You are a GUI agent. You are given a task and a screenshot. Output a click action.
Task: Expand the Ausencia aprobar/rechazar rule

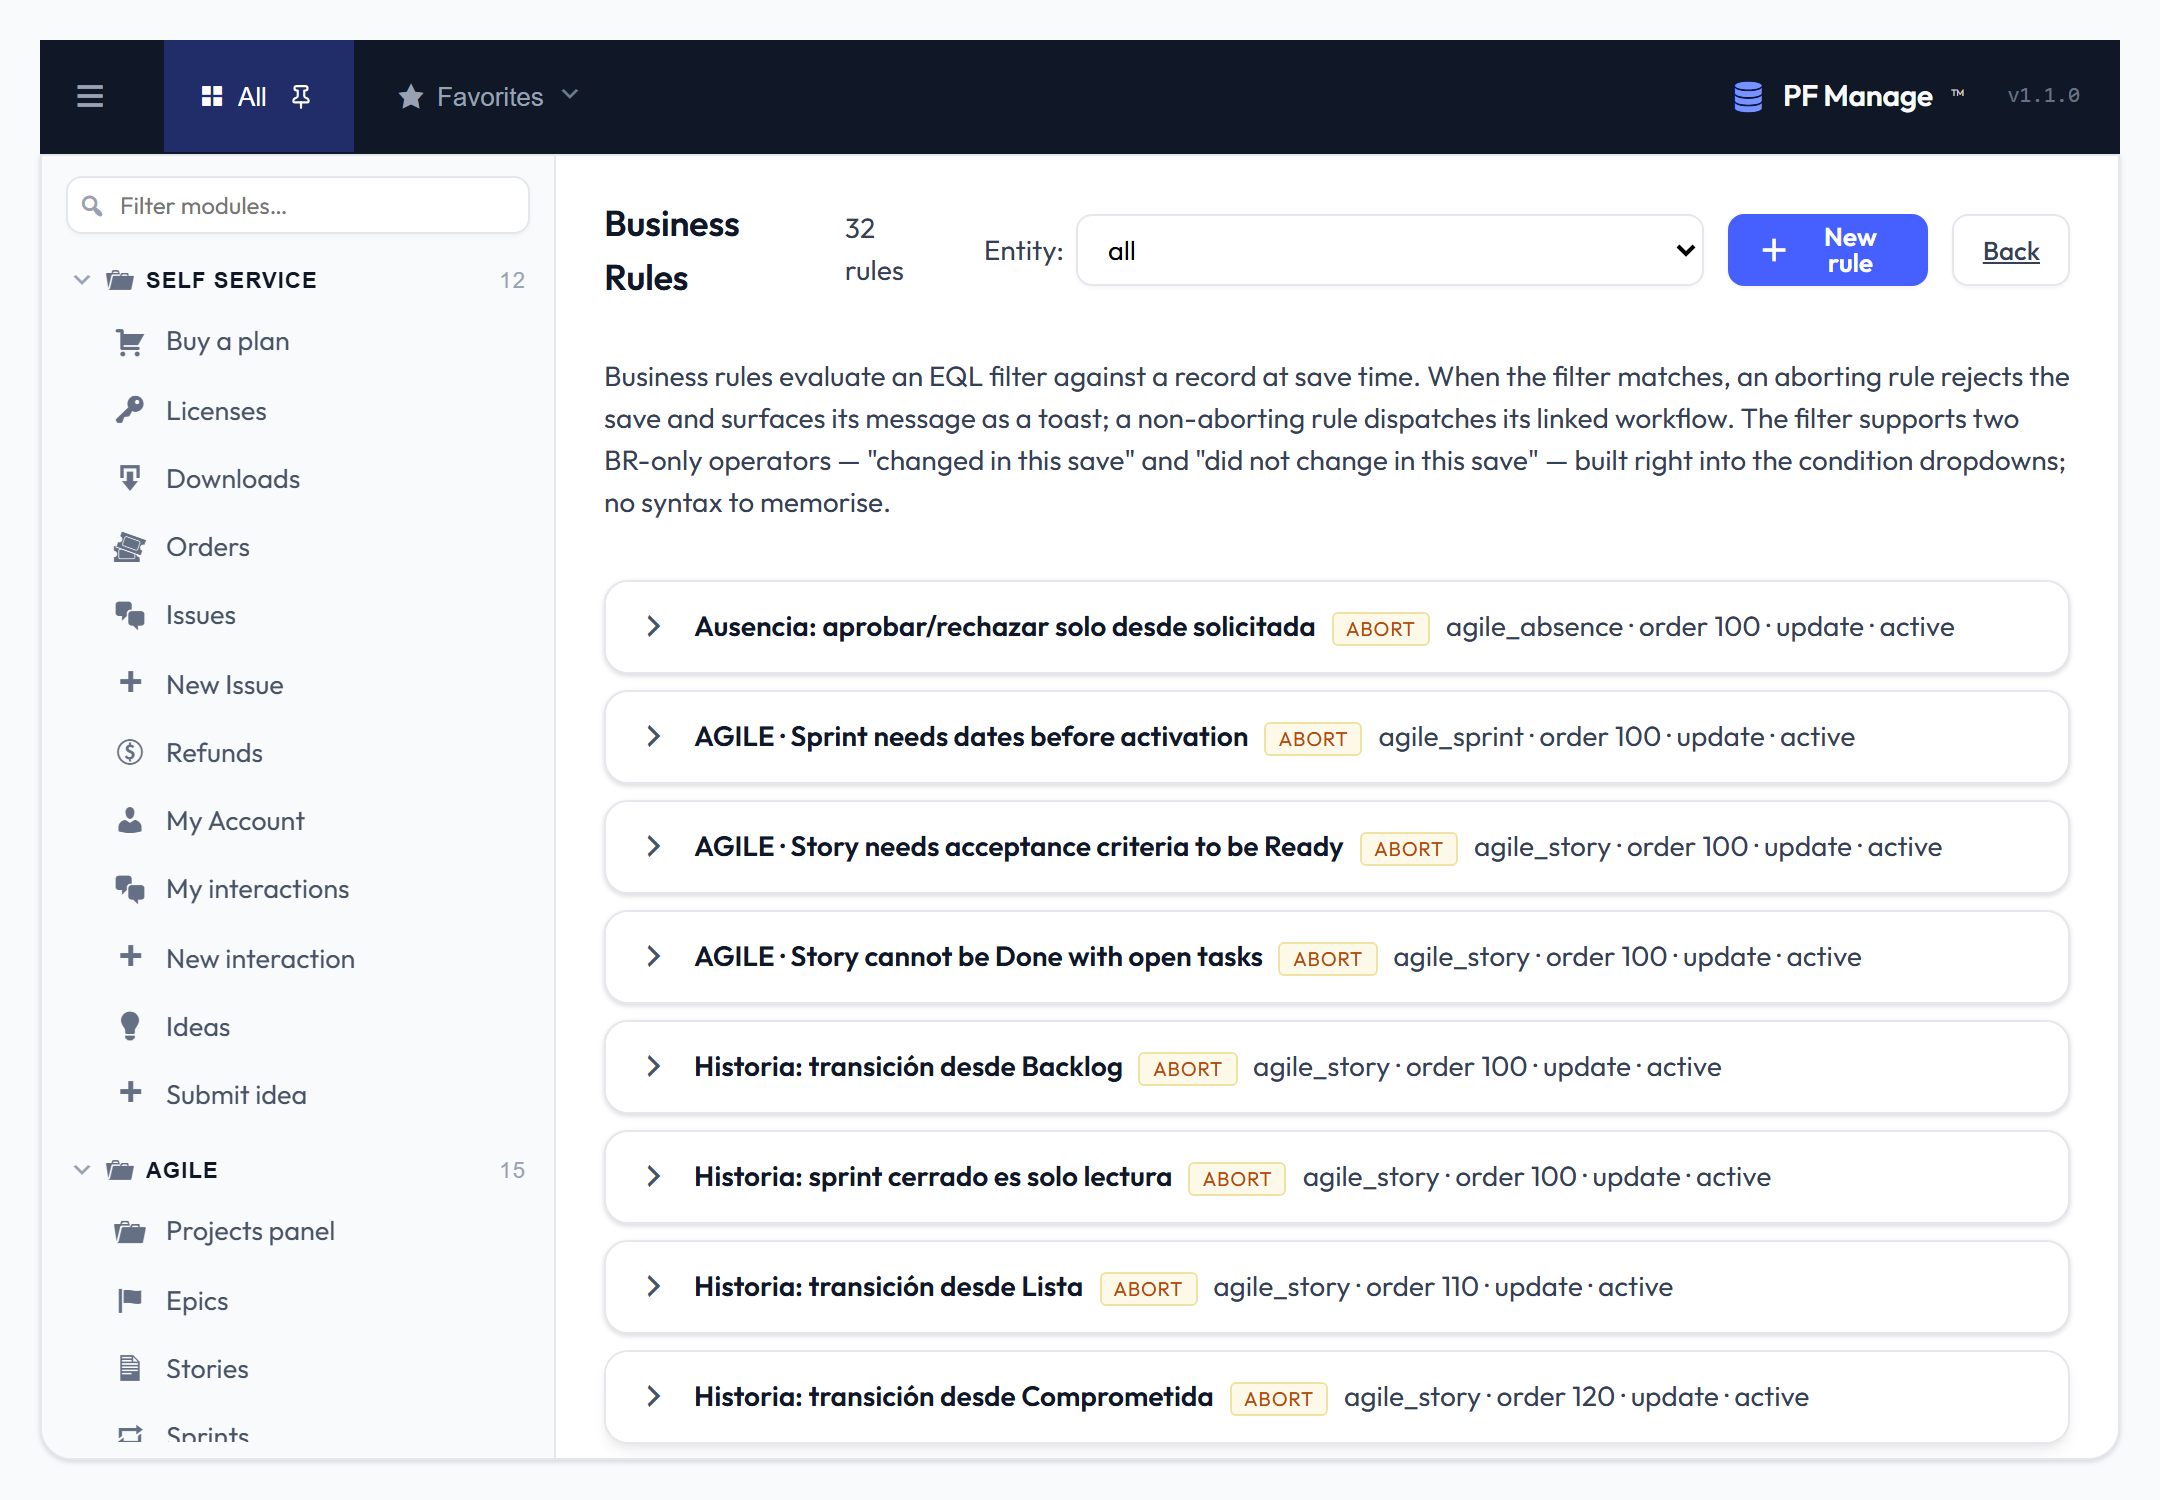pyautogui.click(x=653, y=627)
